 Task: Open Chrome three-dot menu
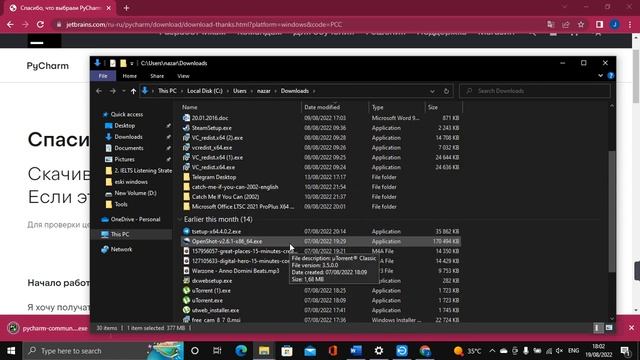630,24
